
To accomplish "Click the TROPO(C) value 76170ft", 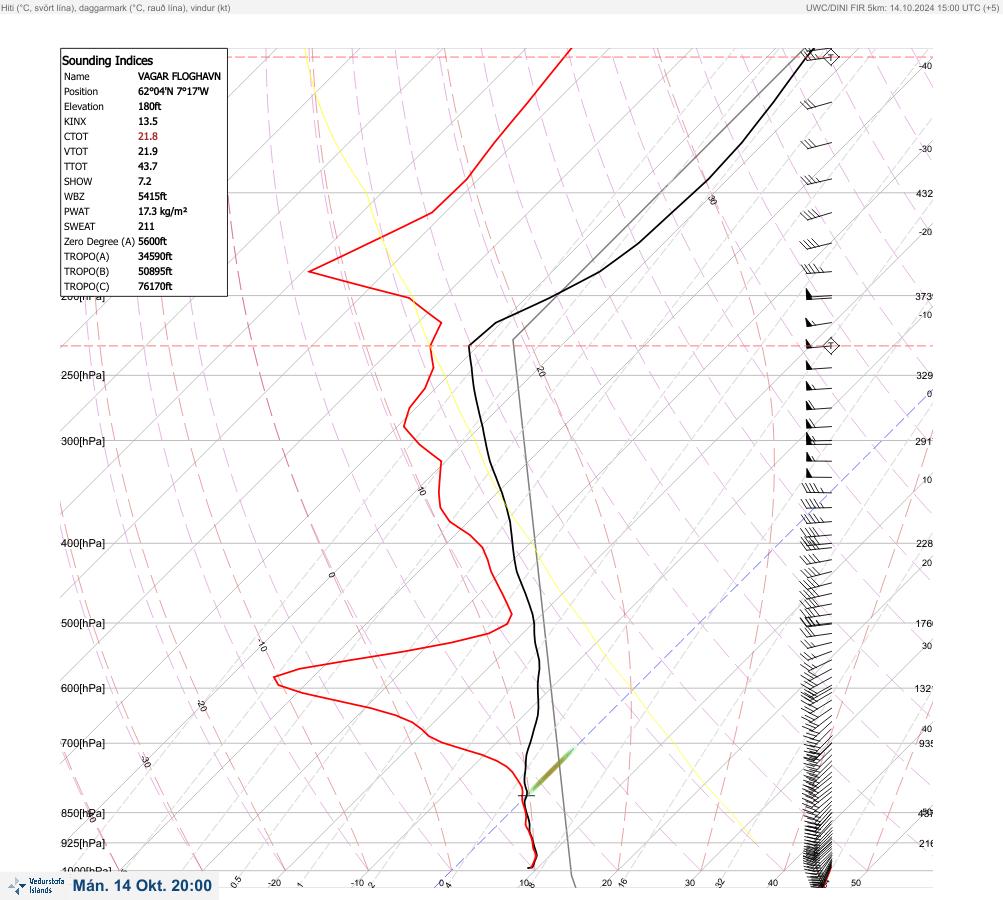I will tap(155, 287).
